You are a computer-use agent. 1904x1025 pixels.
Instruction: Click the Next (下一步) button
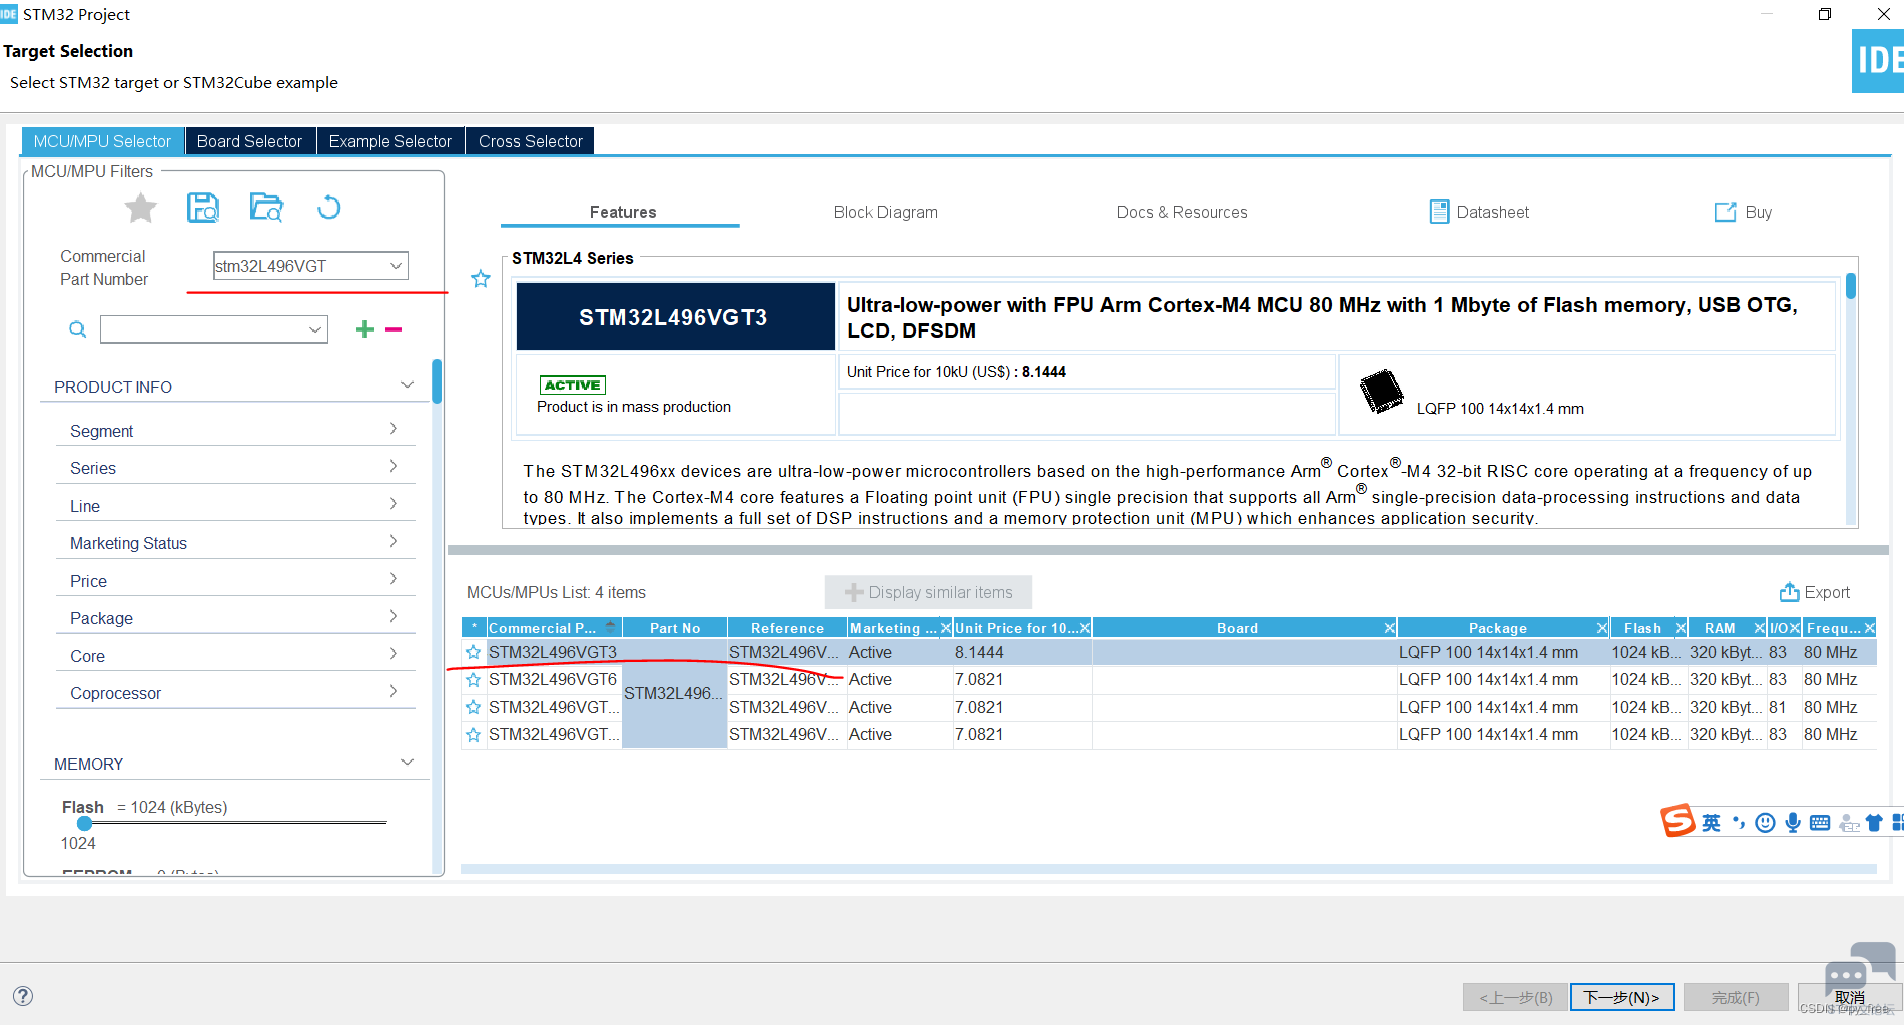(1621, 997)
